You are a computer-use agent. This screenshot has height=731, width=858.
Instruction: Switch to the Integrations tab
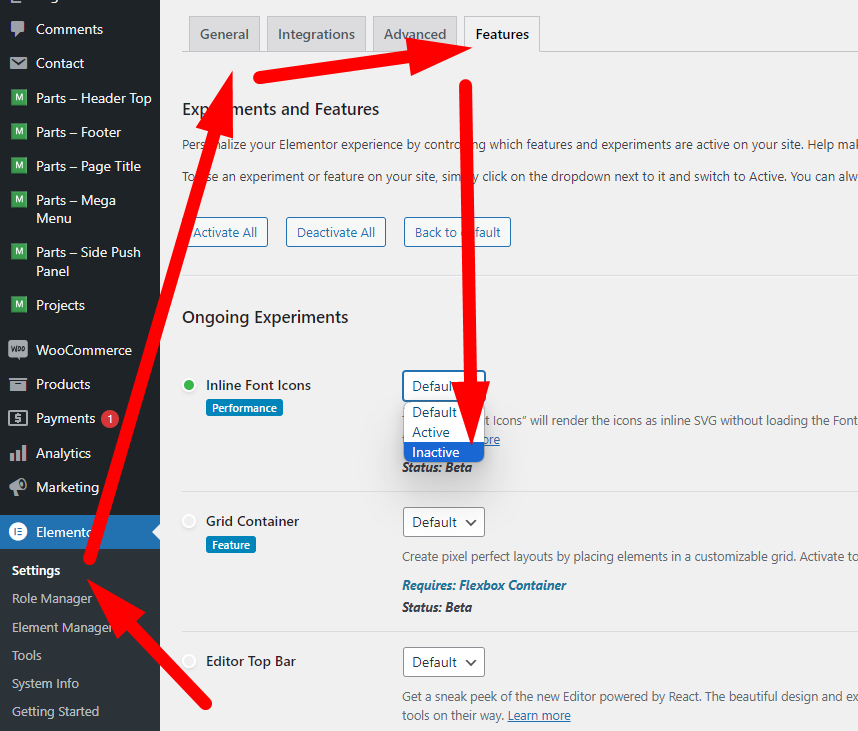coord(316,34)
